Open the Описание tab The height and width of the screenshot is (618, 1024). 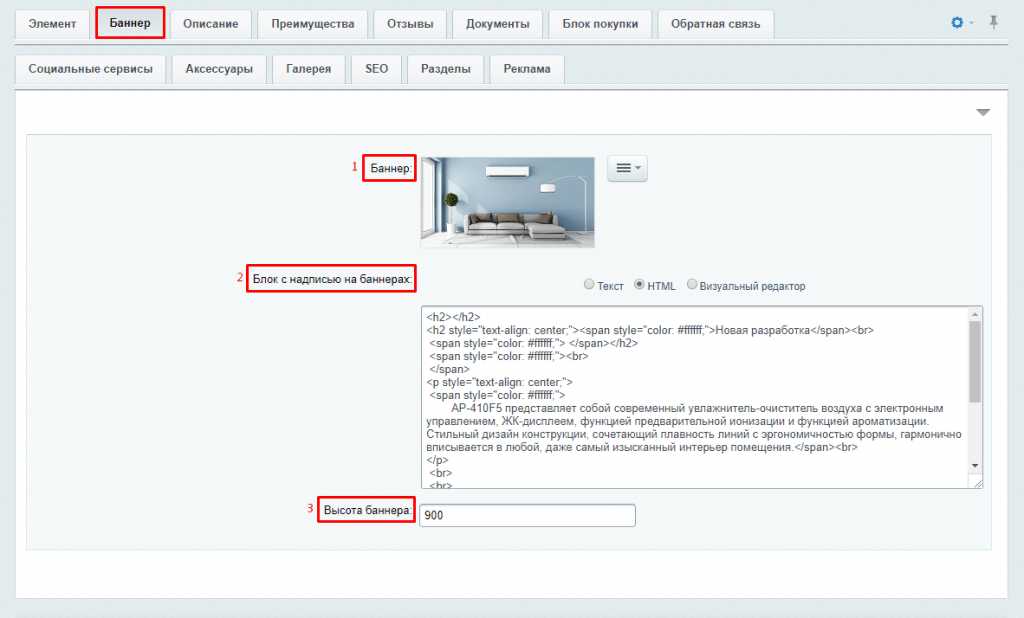[x=210, y=23]
